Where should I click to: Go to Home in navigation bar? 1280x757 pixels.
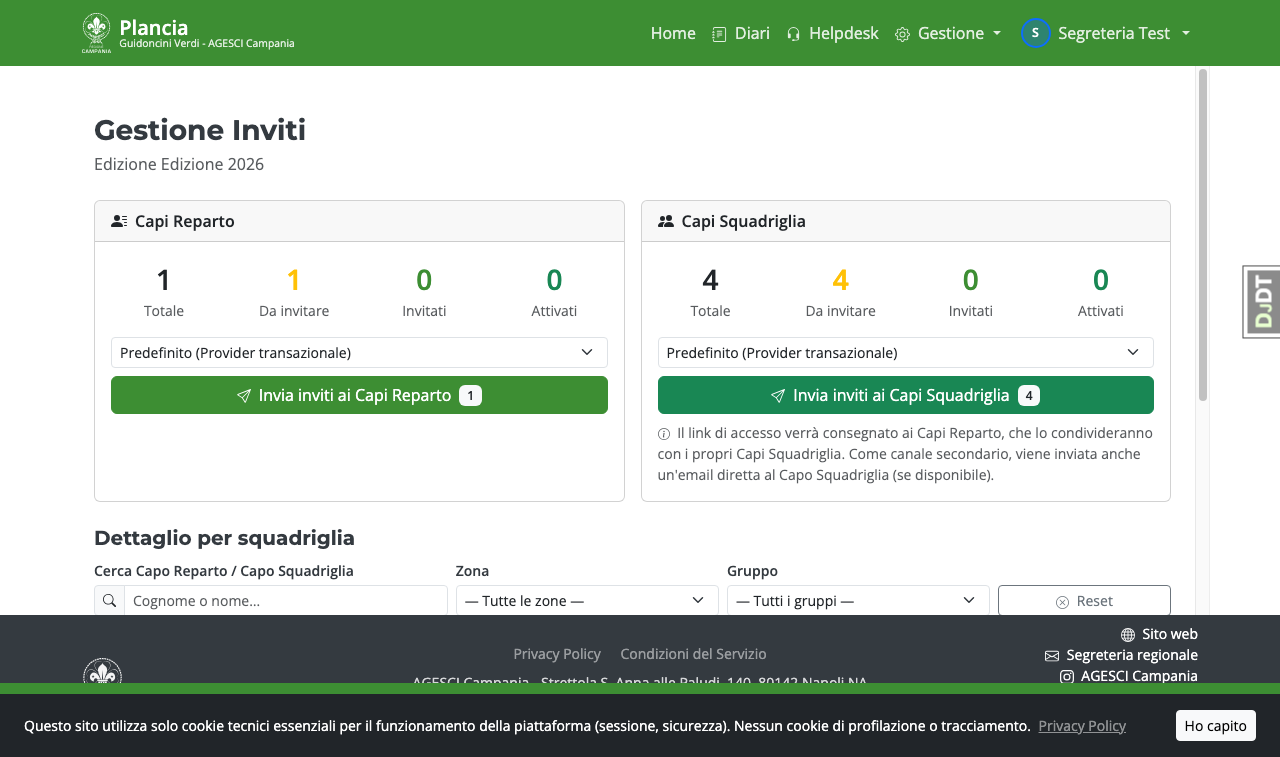[x=673, y=33]
